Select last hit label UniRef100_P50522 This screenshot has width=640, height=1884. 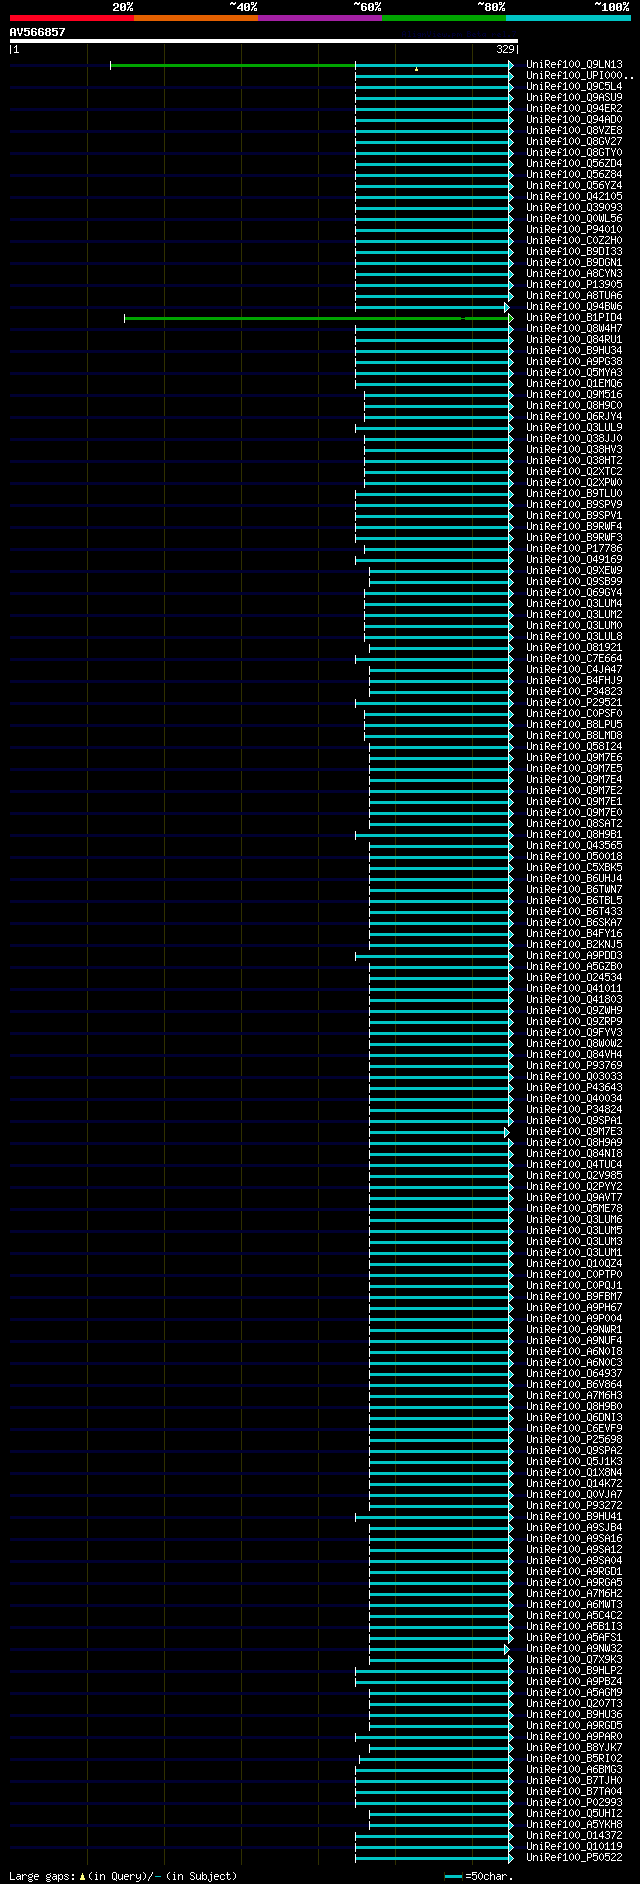pyautogui.click(x=574, y=1858)
